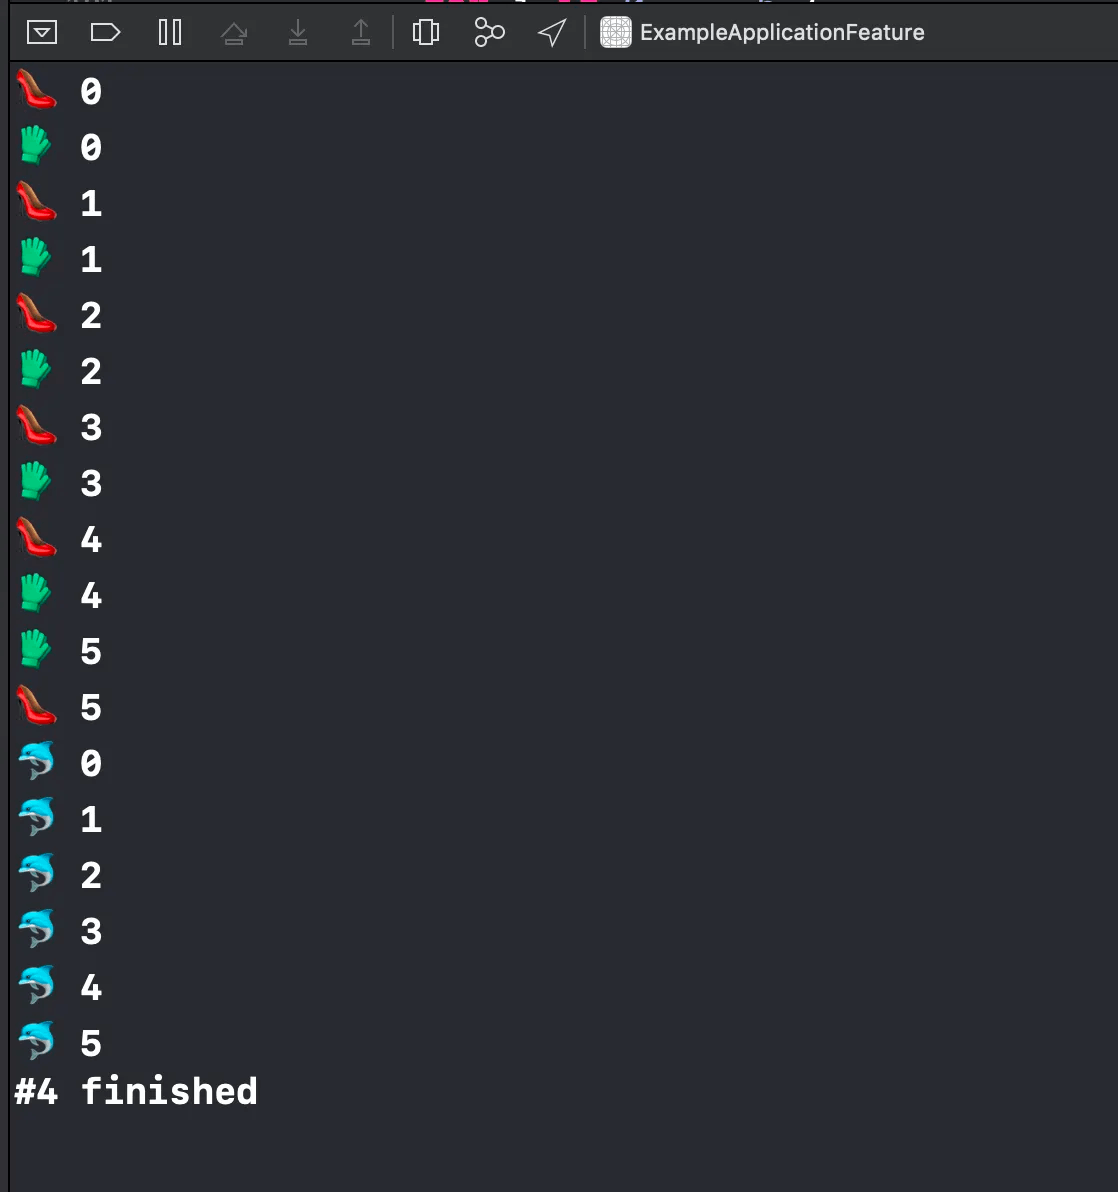Click the Simulate Location arrow icon
The height and width of the screenshot is (1192, 1118).
click(552, 33)
